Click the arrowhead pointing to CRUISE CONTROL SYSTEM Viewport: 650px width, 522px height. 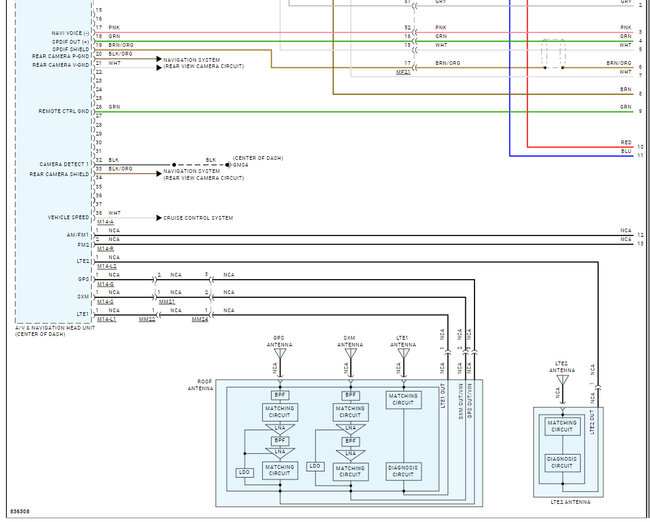tap(159, 218)
